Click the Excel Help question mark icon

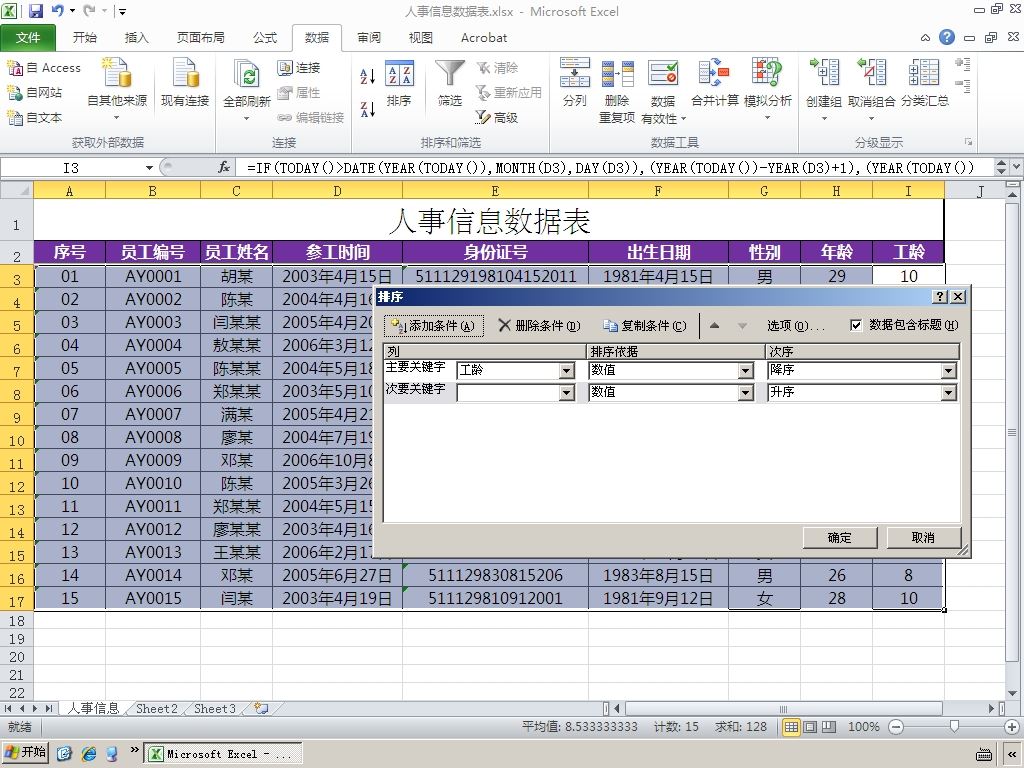click(947, 37)
